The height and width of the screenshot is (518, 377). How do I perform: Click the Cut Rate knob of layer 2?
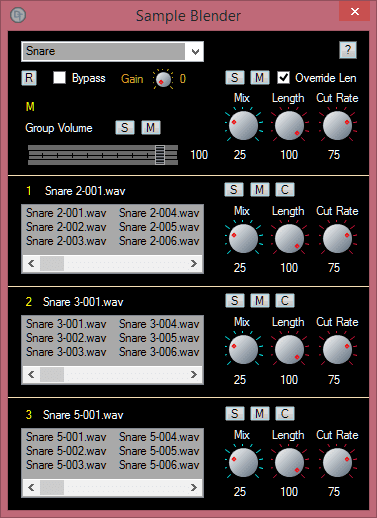[x=337, y=349]
